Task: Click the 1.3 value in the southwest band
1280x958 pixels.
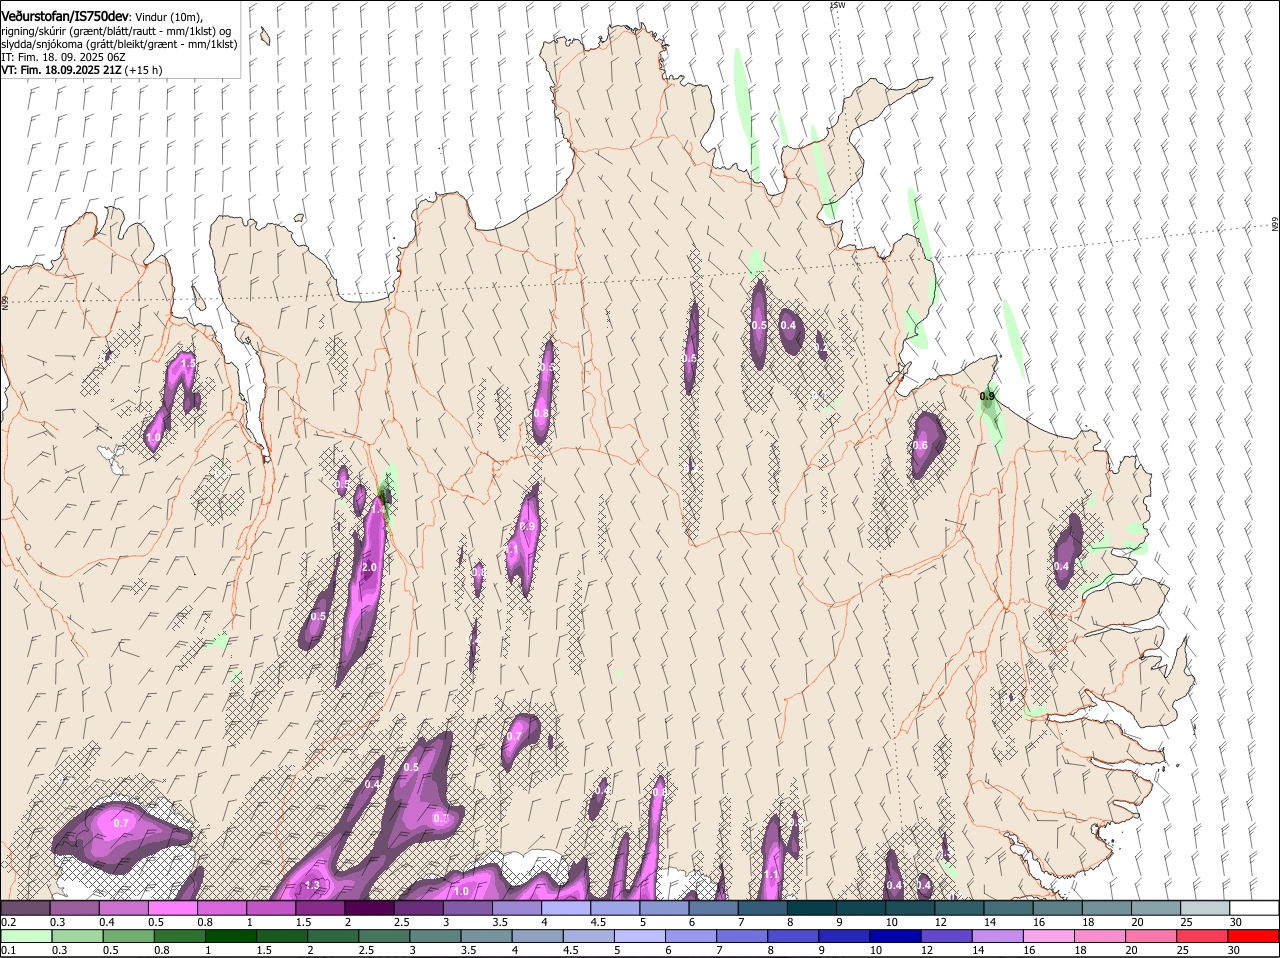Action: [x=312, y=885]
